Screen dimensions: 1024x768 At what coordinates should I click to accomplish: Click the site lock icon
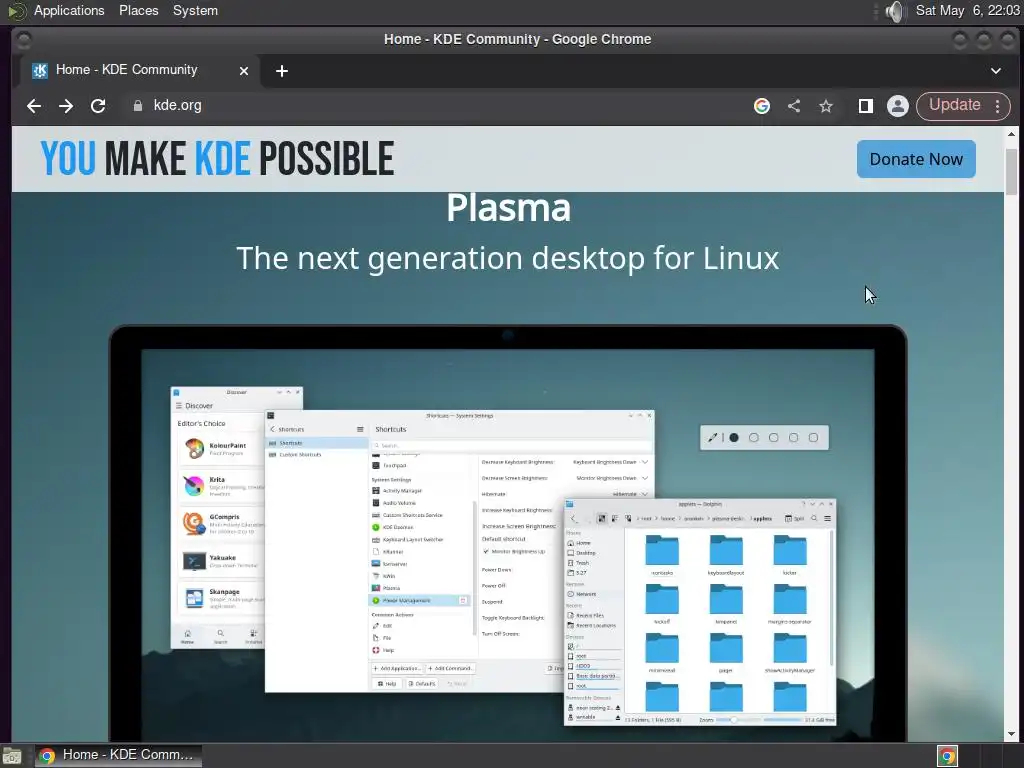(x=137, y=106)
